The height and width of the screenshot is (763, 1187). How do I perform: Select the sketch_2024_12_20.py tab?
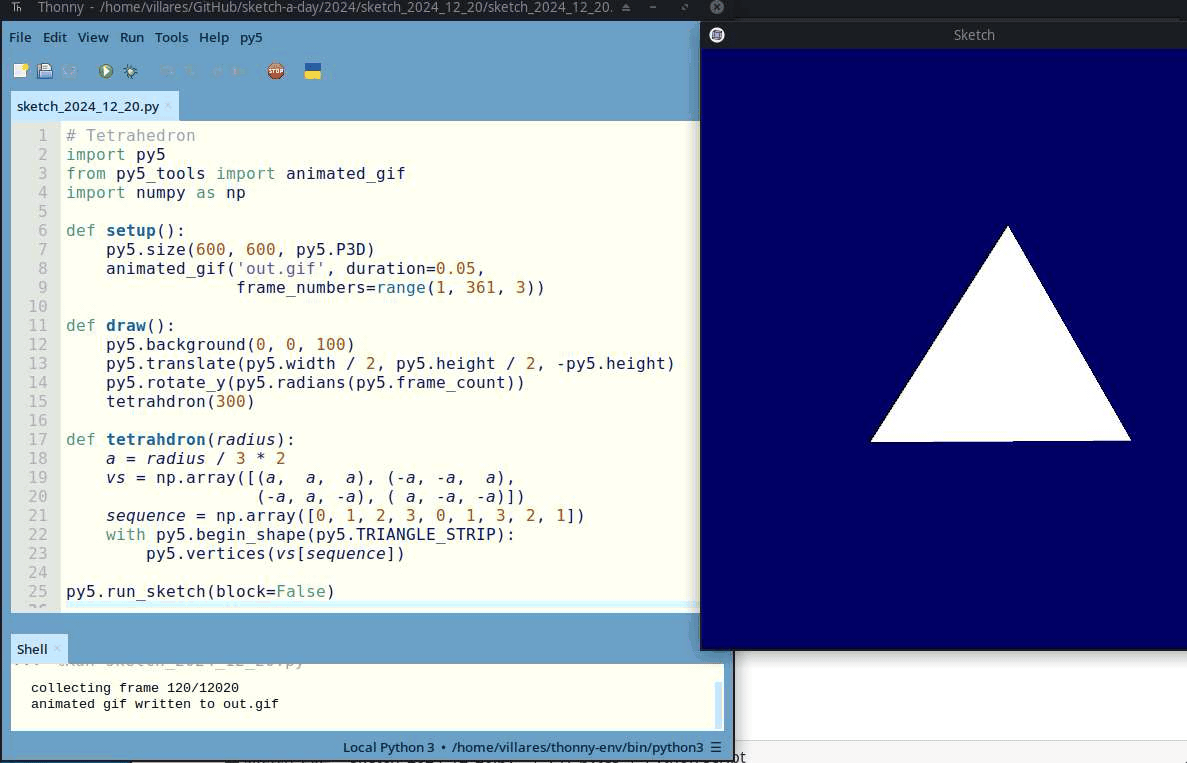tap(87, 106)
